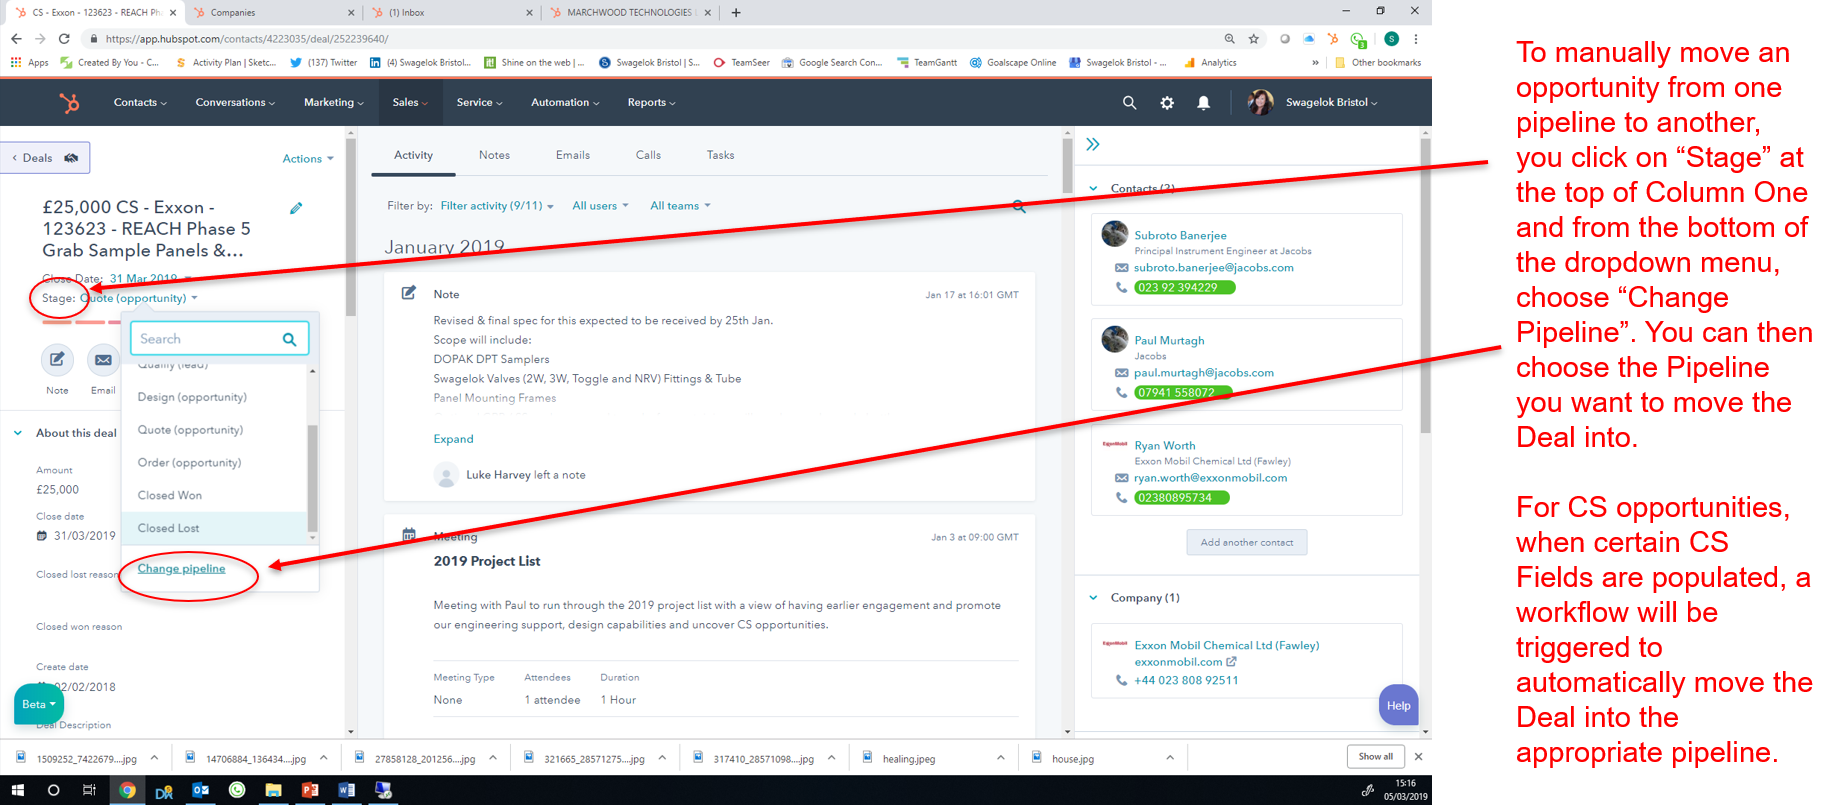
Task: Open the Conversations navigation menu
Action: (x=235, y=102)
